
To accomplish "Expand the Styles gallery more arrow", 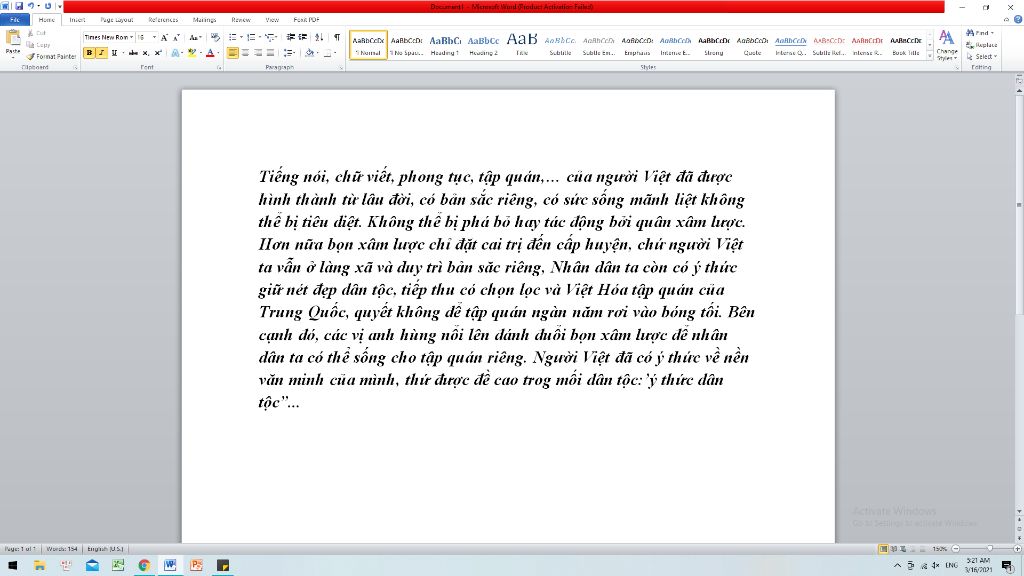I will (930, 57).
